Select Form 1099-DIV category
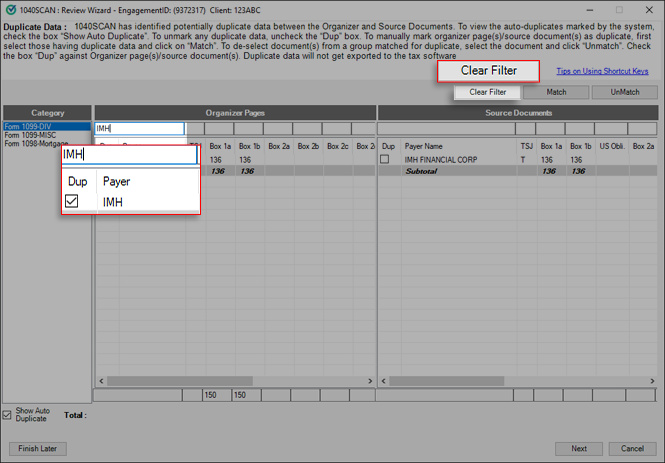 tap(47, 126)
